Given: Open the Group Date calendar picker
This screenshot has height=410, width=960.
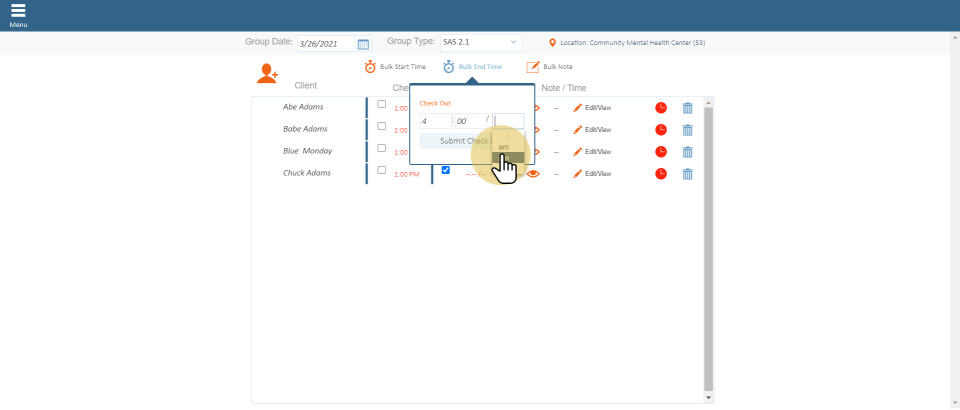Looking at the screenshot, I should (x=363, y=44).
